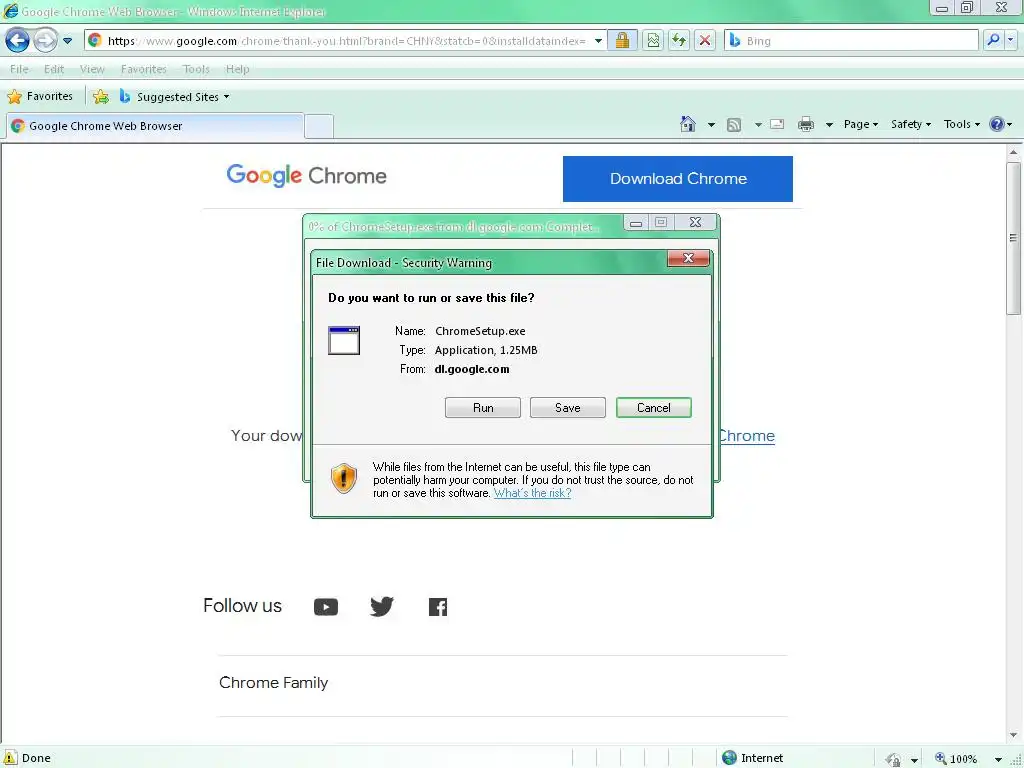Screen dimensions: 1024x768
Task: Open the Favorites menu
Action: [144, 69]
